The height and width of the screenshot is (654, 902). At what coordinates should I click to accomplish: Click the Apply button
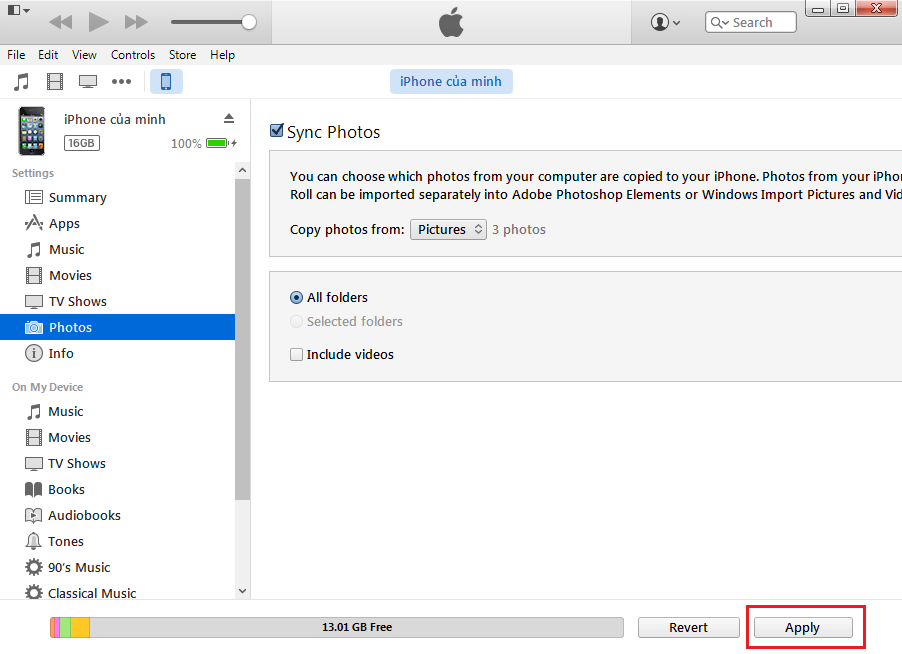tap(802, 627)
